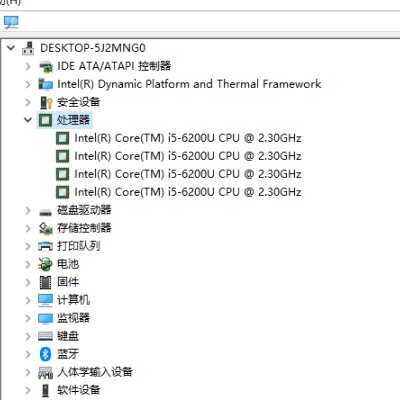Click the second i5-6200U processor icon
The image size is (400, 400).
point(62,156)
